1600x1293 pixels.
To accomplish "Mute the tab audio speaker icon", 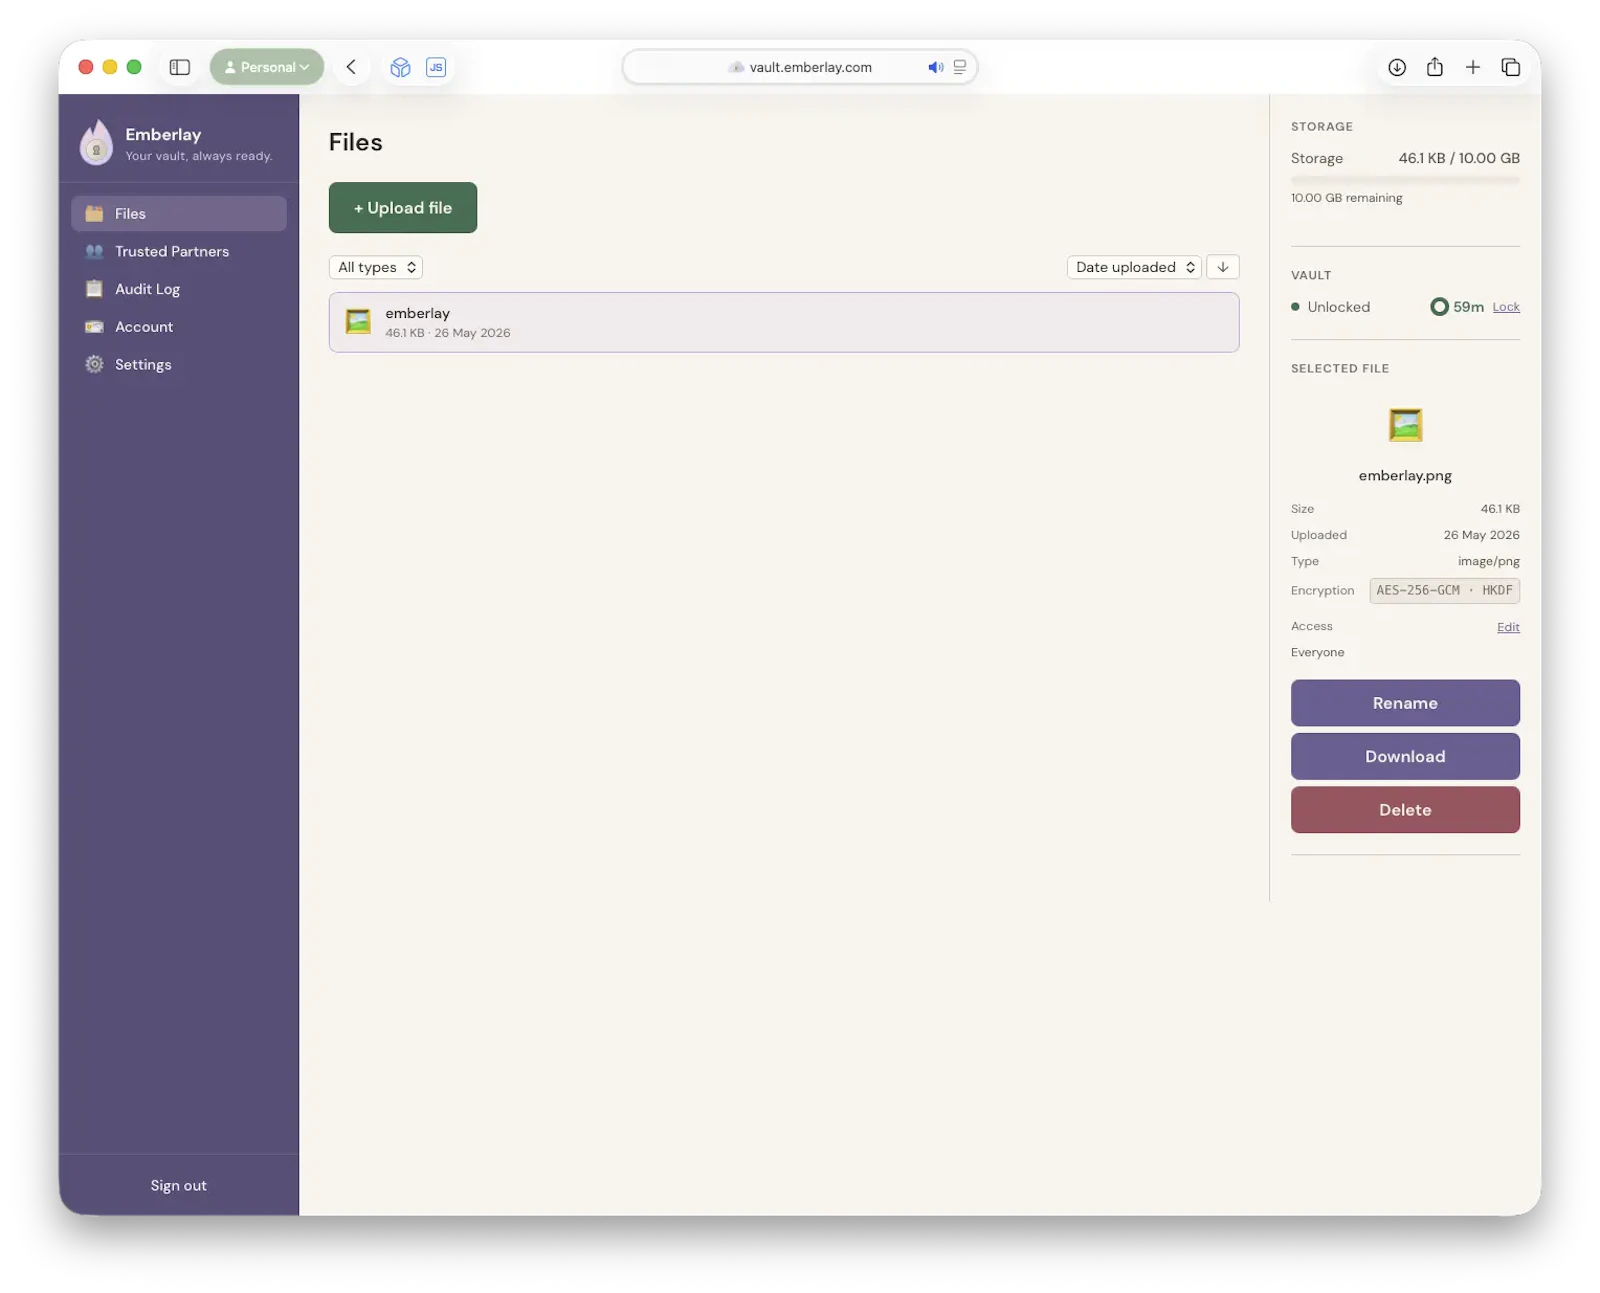I will [x=935, y=67].
